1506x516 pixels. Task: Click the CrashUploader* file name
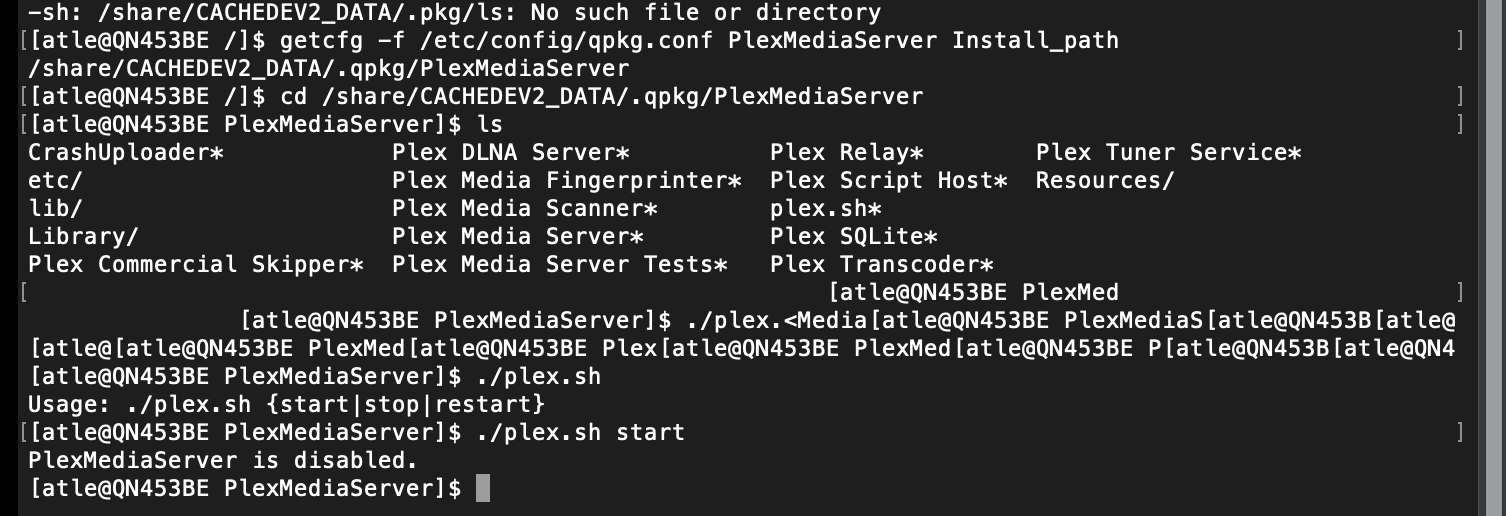click(x=126, y=152)
